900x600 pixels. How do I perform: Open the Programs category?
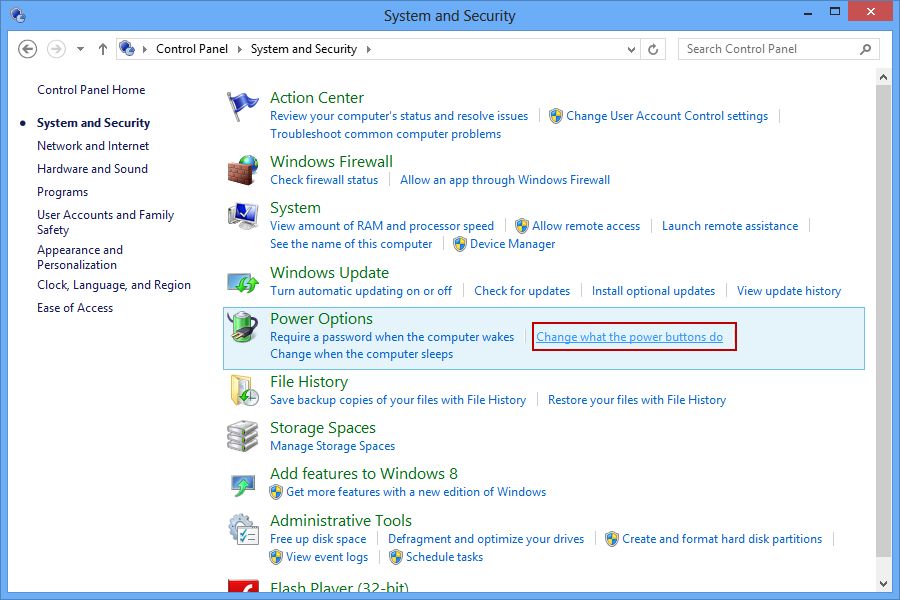63,192
